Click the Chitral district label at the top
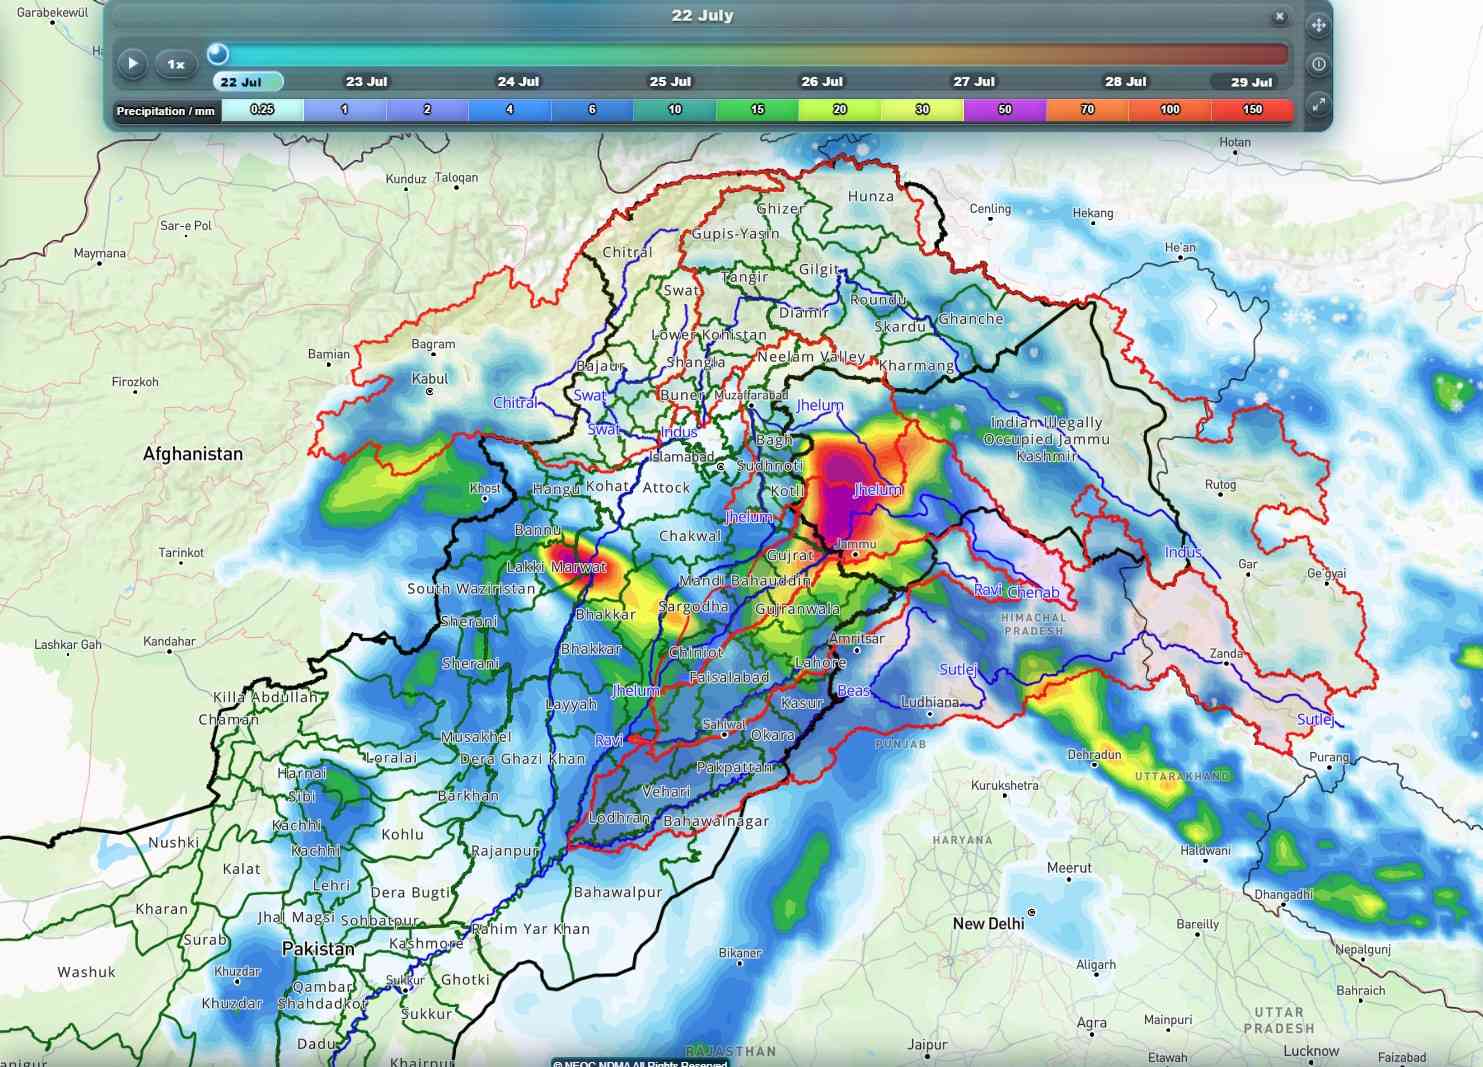This screenshot has width=1483, height=1067. click(x=627, y=253)
